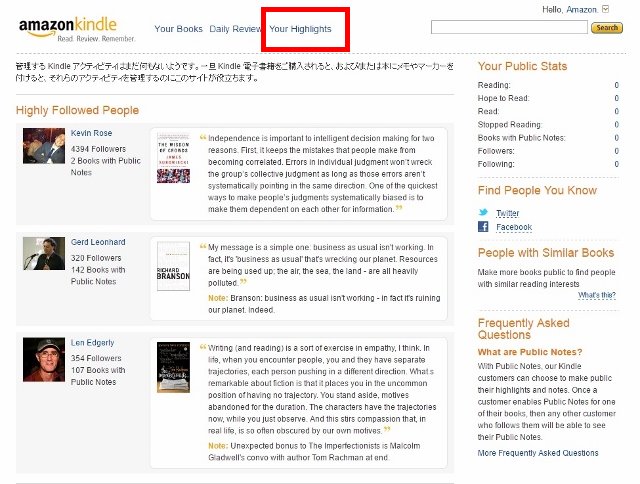The image size is (640, 484).
Task: Open the Facebook logo icon
Action: pos(483,226)
